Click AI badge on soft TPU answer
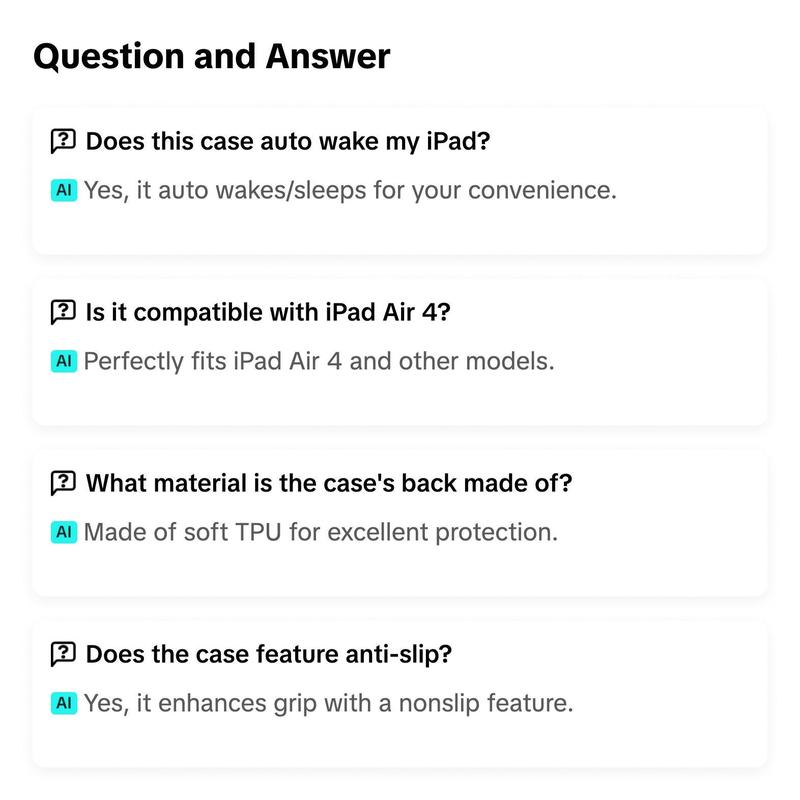The width and height of the screenshot is (800, 800). pos(63,532)
